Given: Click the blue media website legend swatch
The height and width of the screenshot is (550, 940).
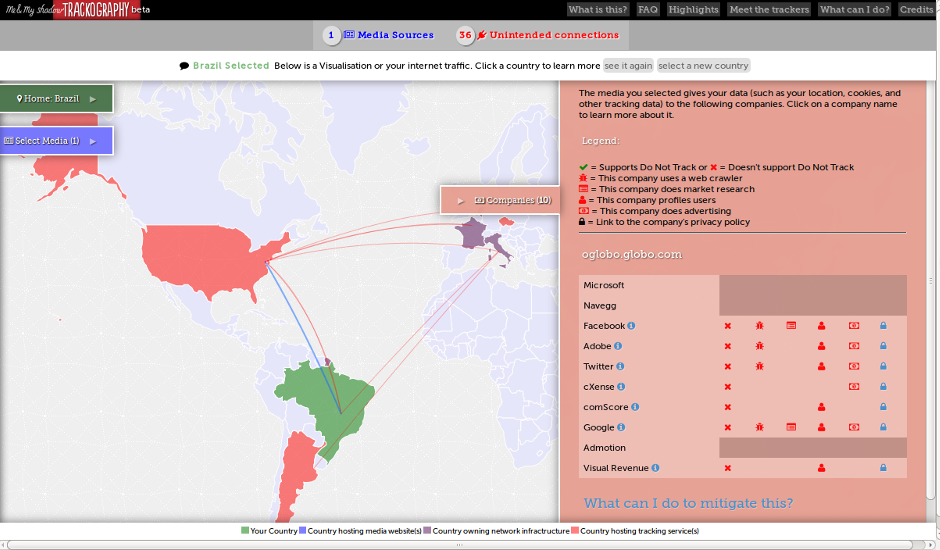Looking at the screenshot, I should 302,531.
